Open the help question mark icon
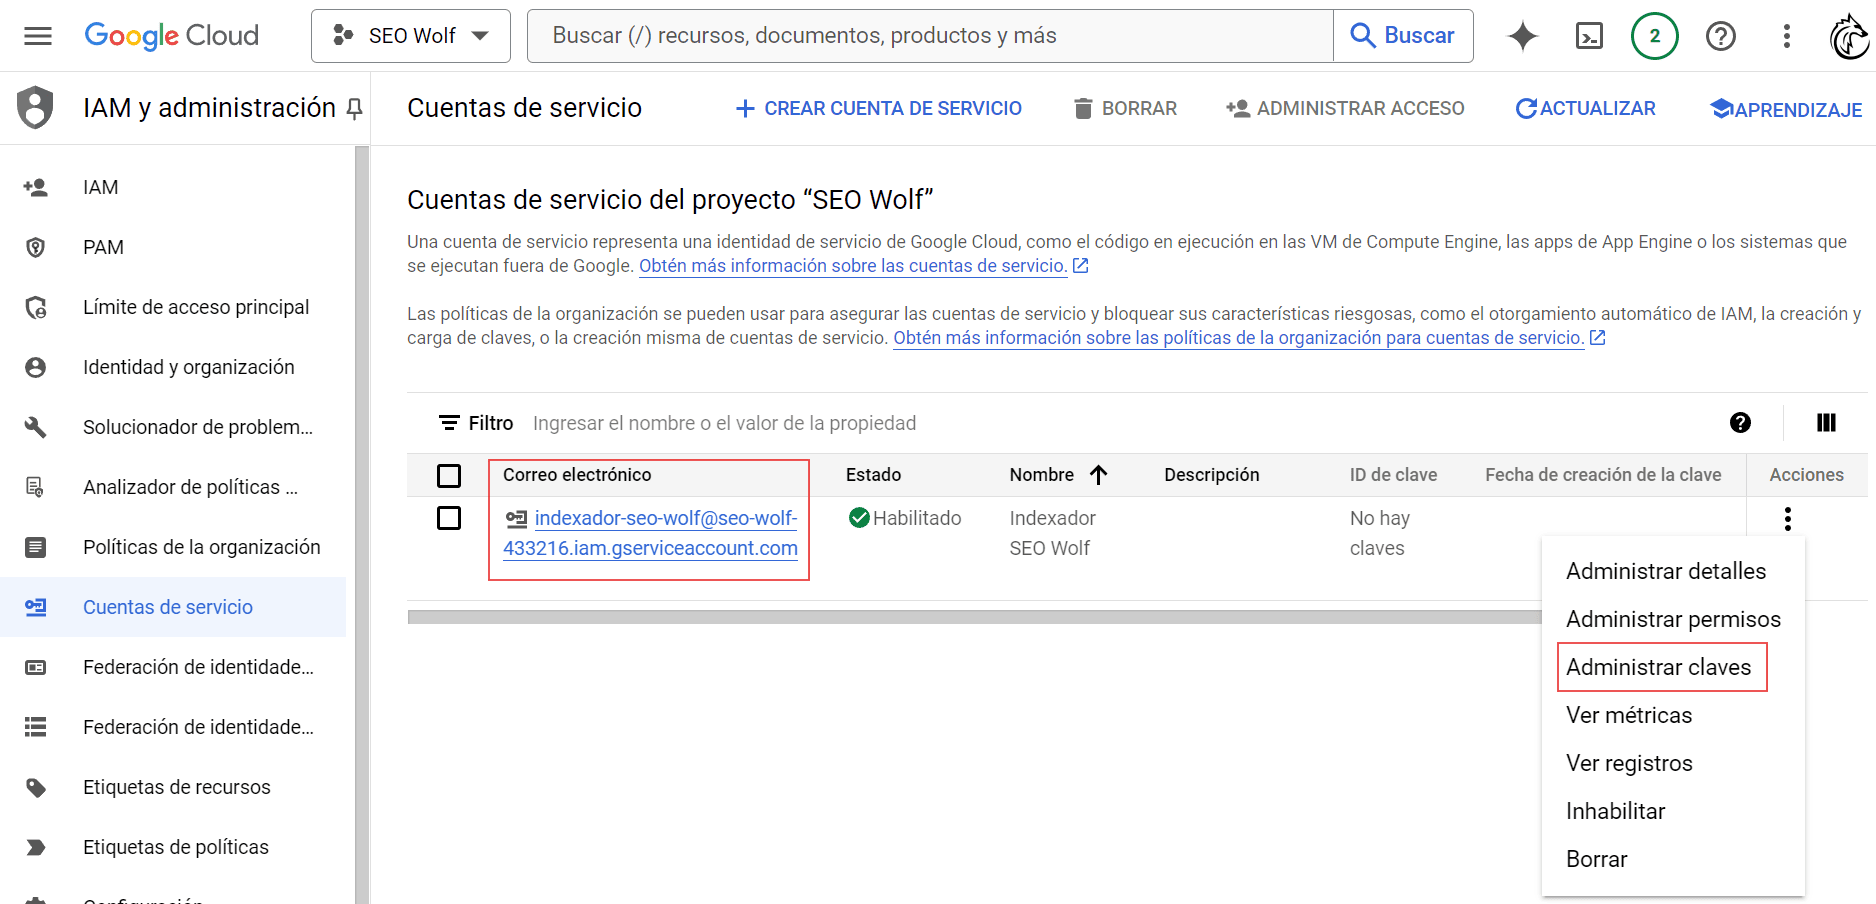1876x904 pixels. coord(1721,36)
